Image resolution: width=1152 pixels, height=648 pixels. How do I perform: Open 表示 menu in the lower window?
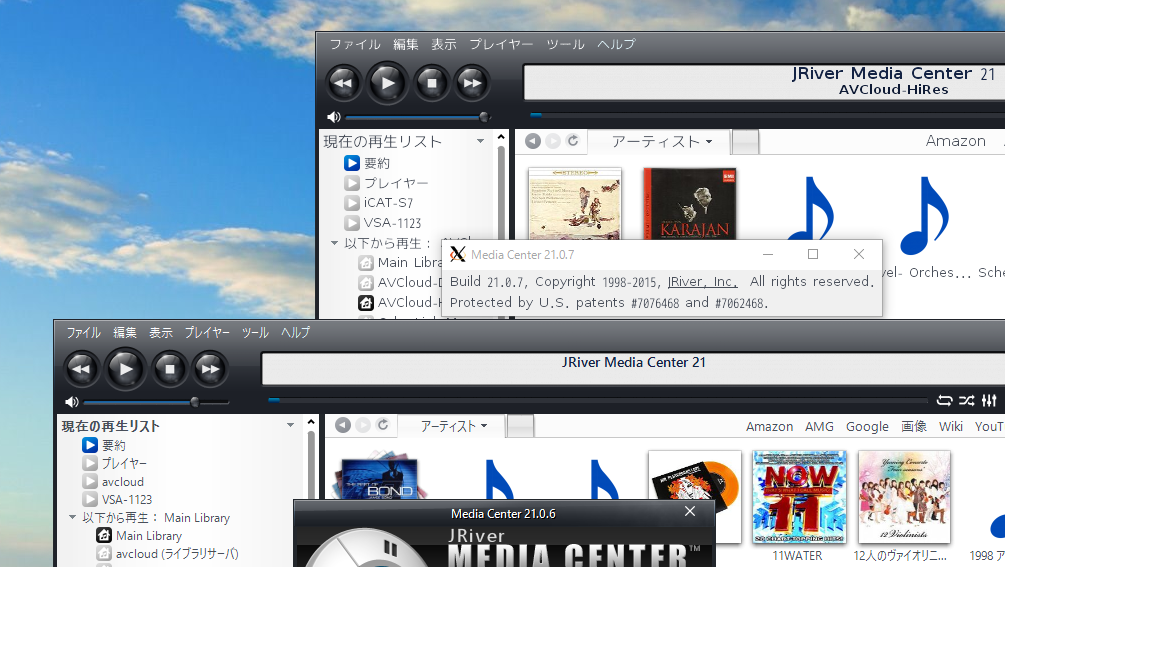point(161,333)
